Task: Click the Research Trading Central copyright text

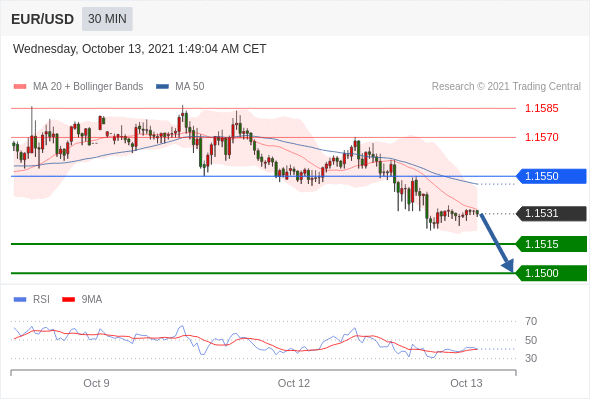Action: tap(506, 87)
